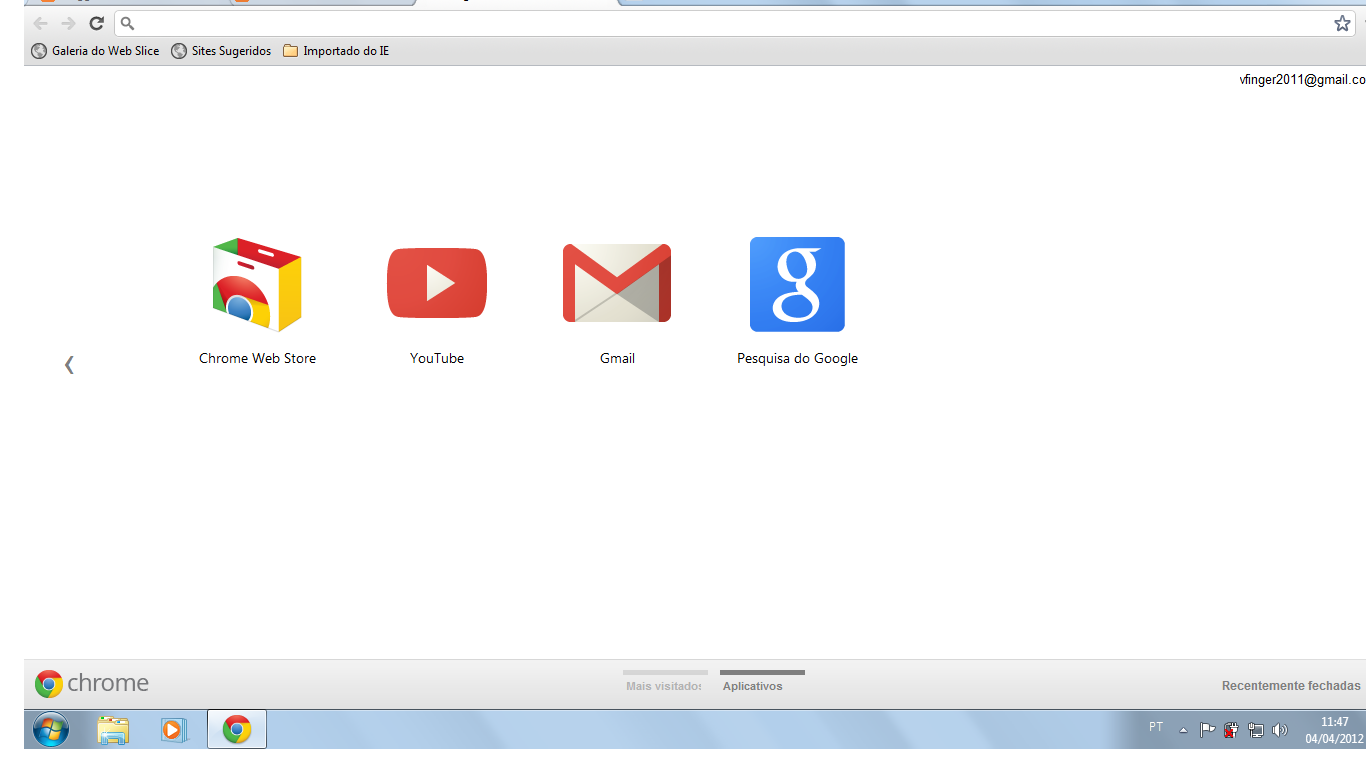1366x768 pixels.
Task: Open the Galeria do Web Slice bookmark
Action: 95,50
